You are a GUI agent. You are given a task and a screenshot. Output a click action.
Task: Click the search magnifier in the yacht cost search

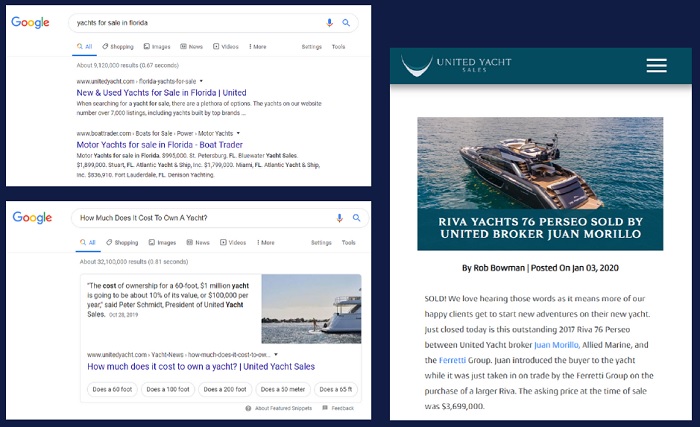[356, 218]
